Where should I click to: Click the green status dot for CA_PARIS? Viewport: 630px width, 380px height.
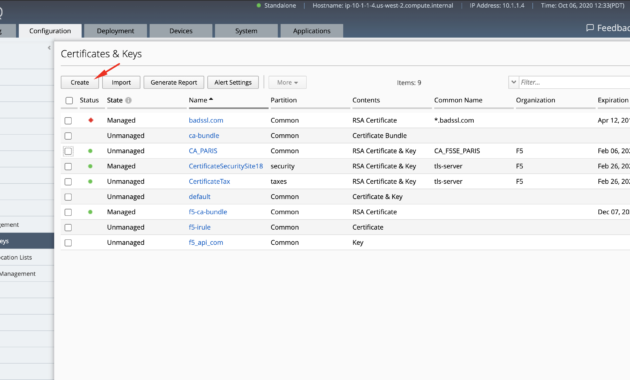(90, 151)
